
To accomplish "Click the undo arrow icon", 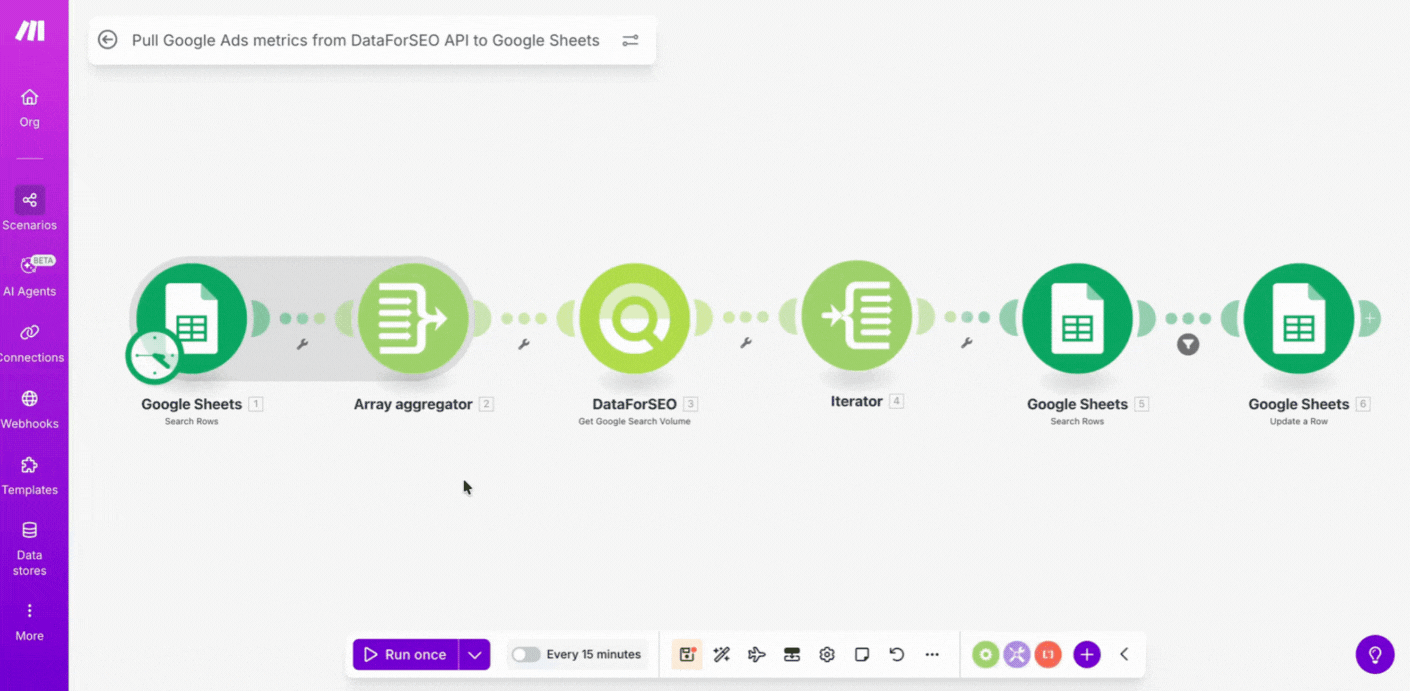I will point(897,655).
